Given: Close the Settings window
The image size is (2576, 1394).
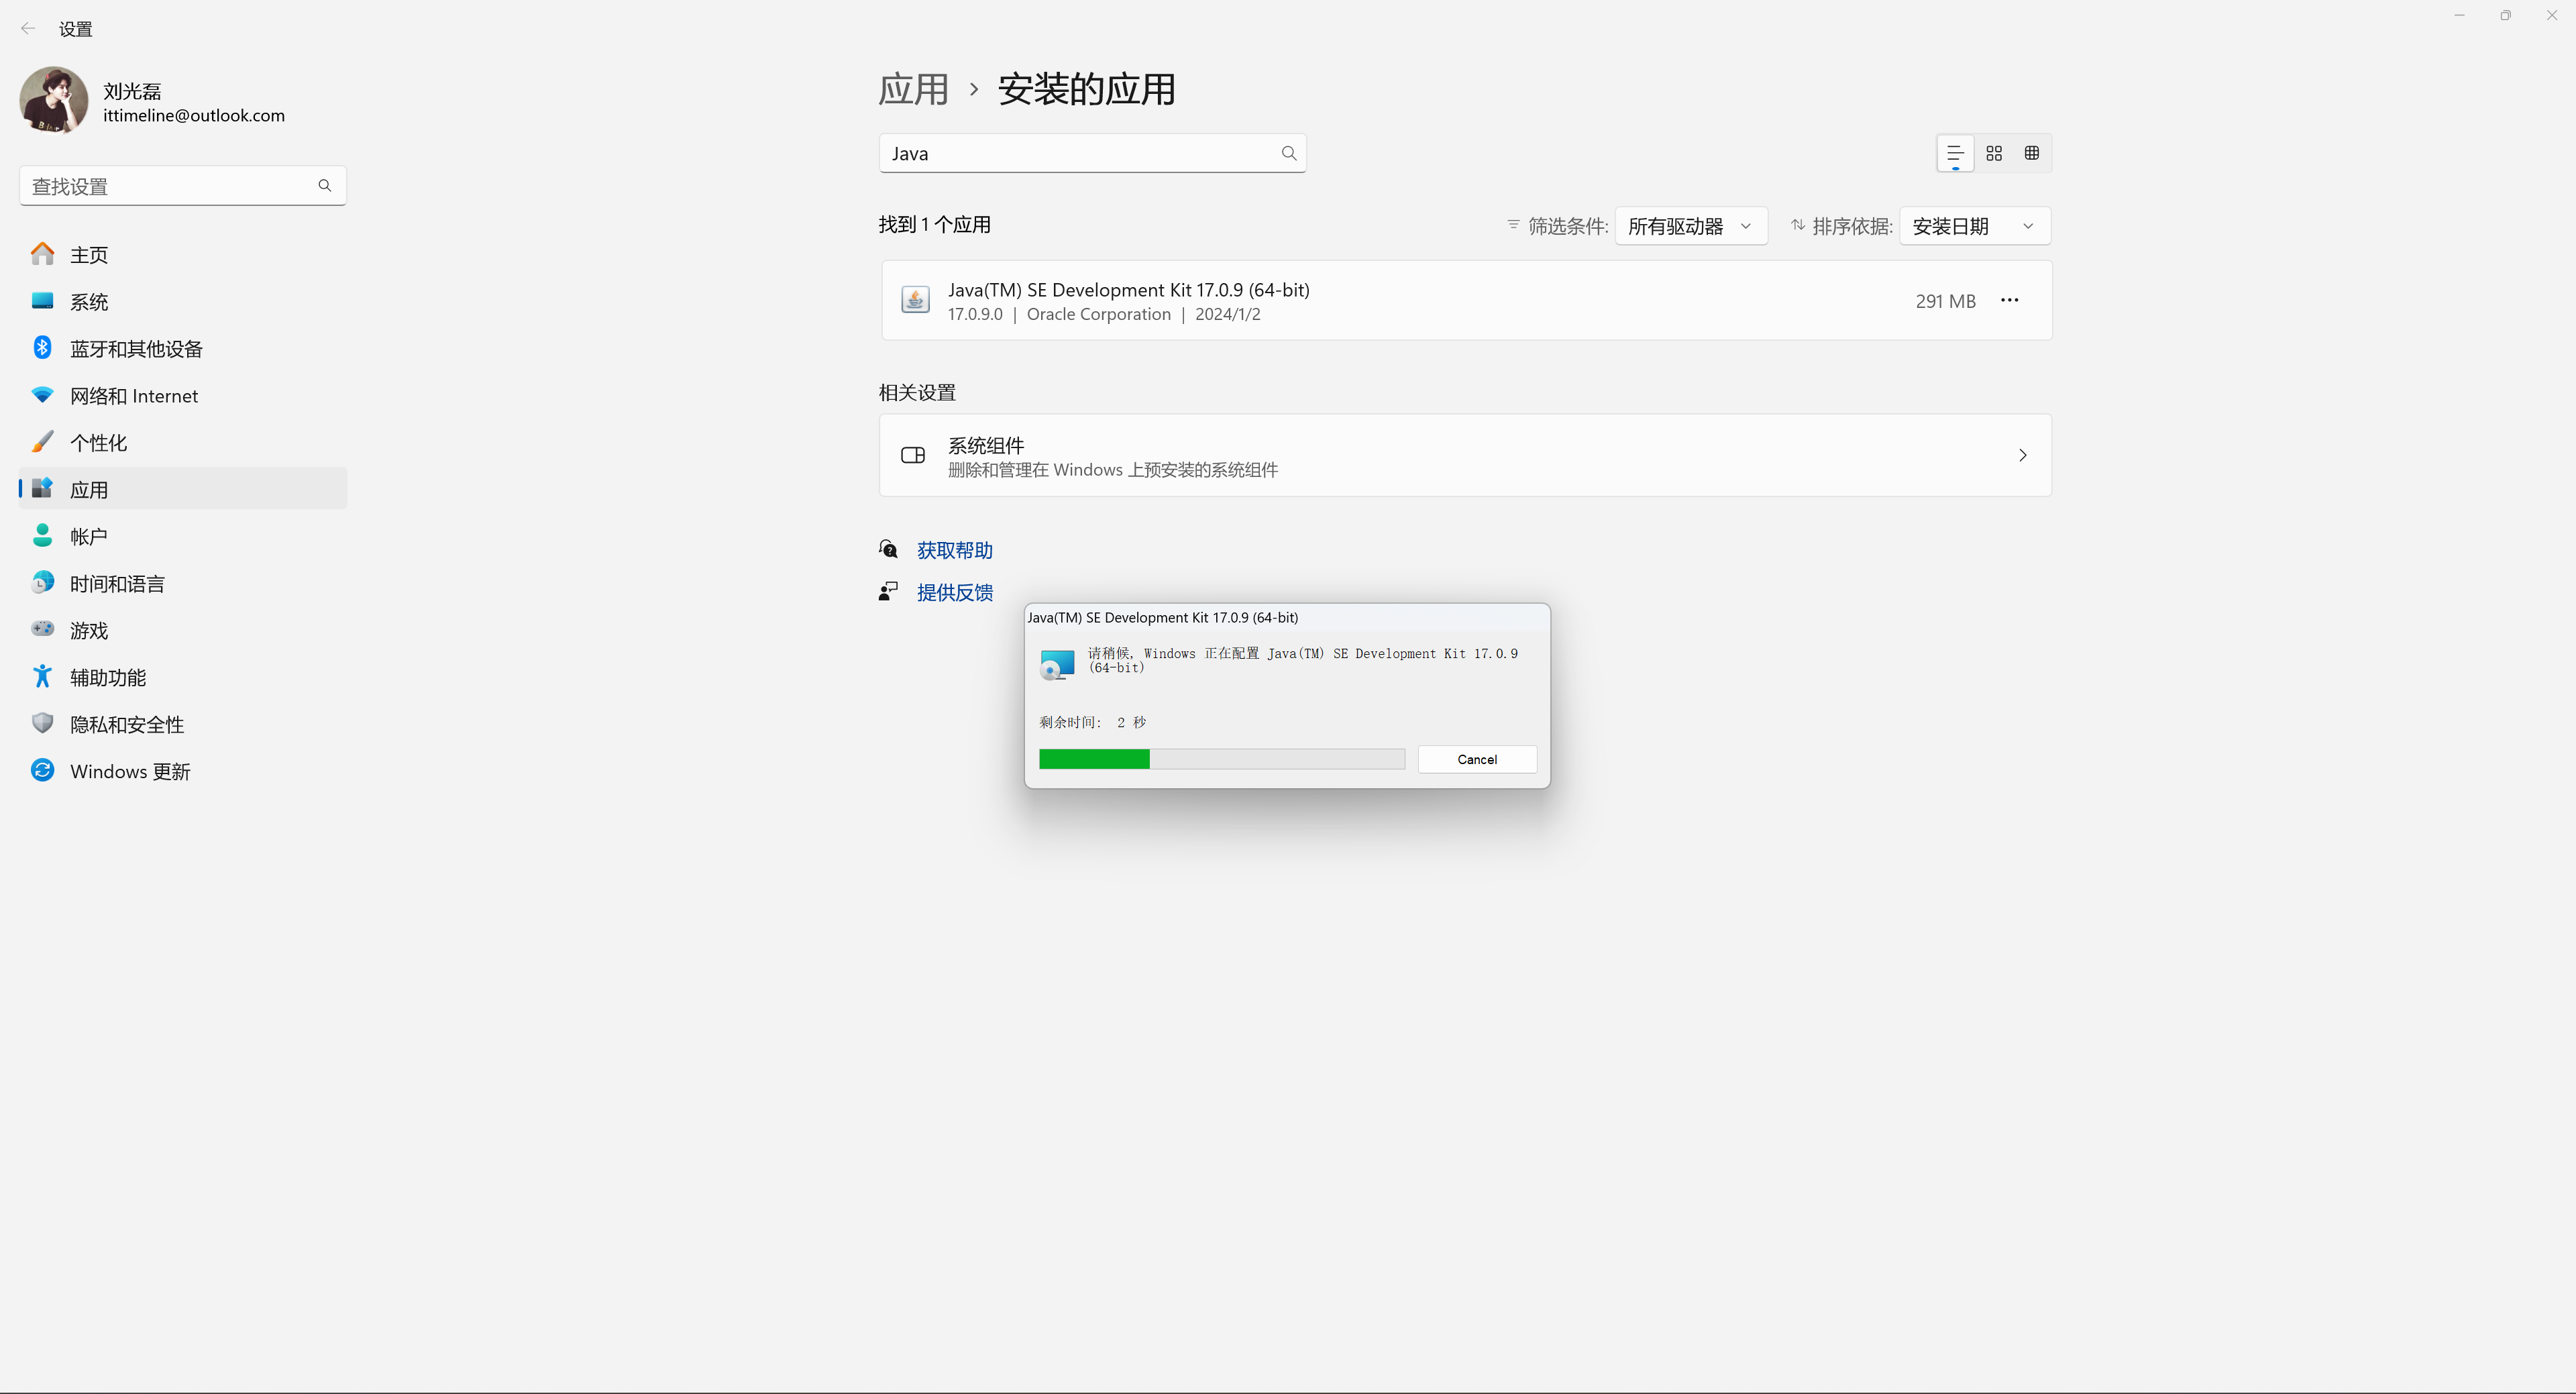Looking at the screenshot, I should (x=2551, y=16).
